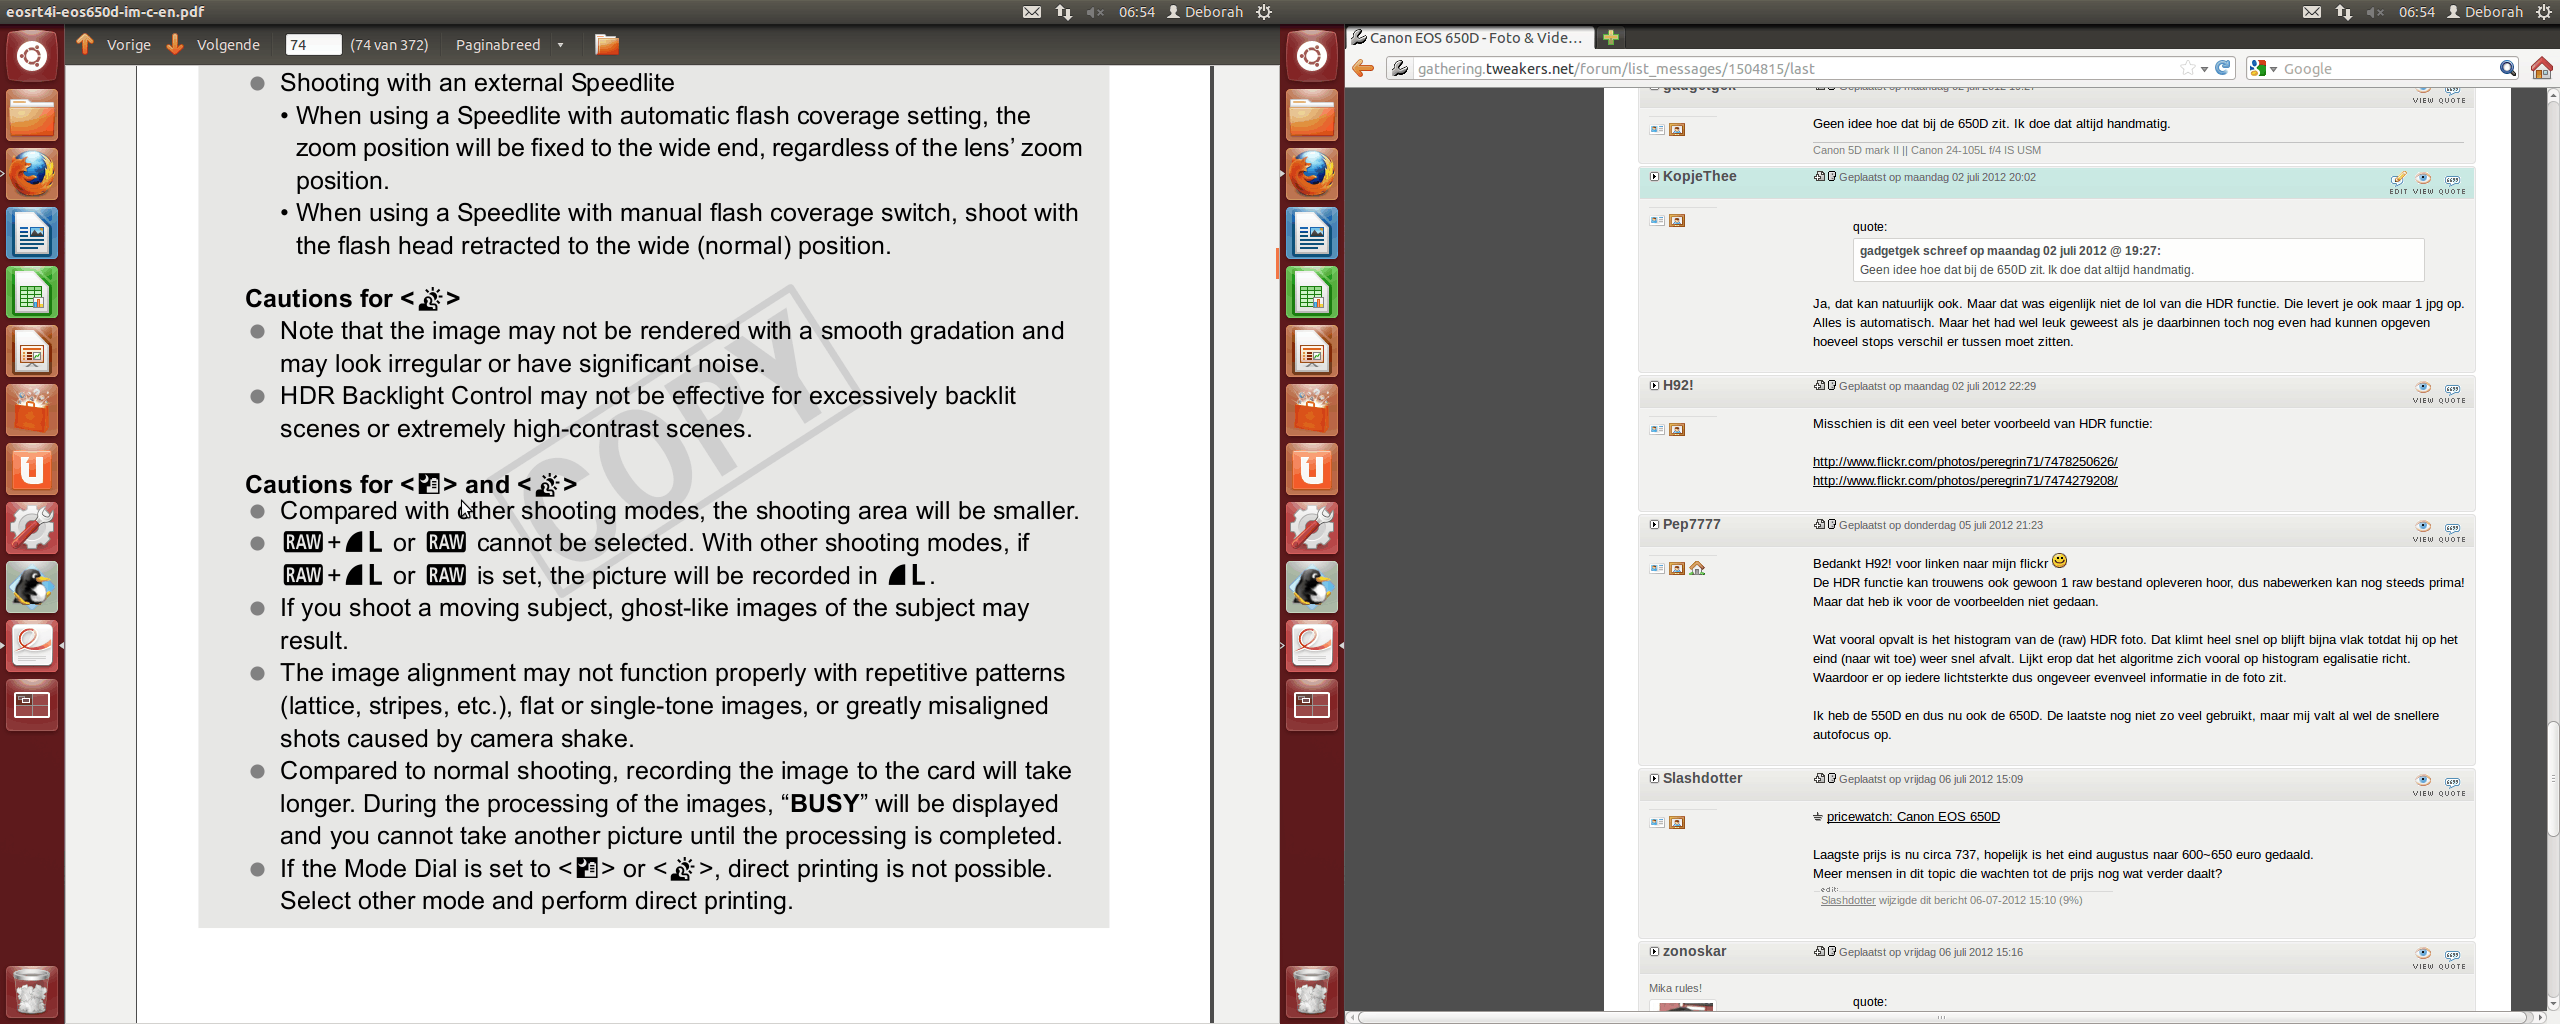Screen dimensions: 2560x1024
Task: Open the Trash in launcher beside the PDF
Action: [32, 990]
